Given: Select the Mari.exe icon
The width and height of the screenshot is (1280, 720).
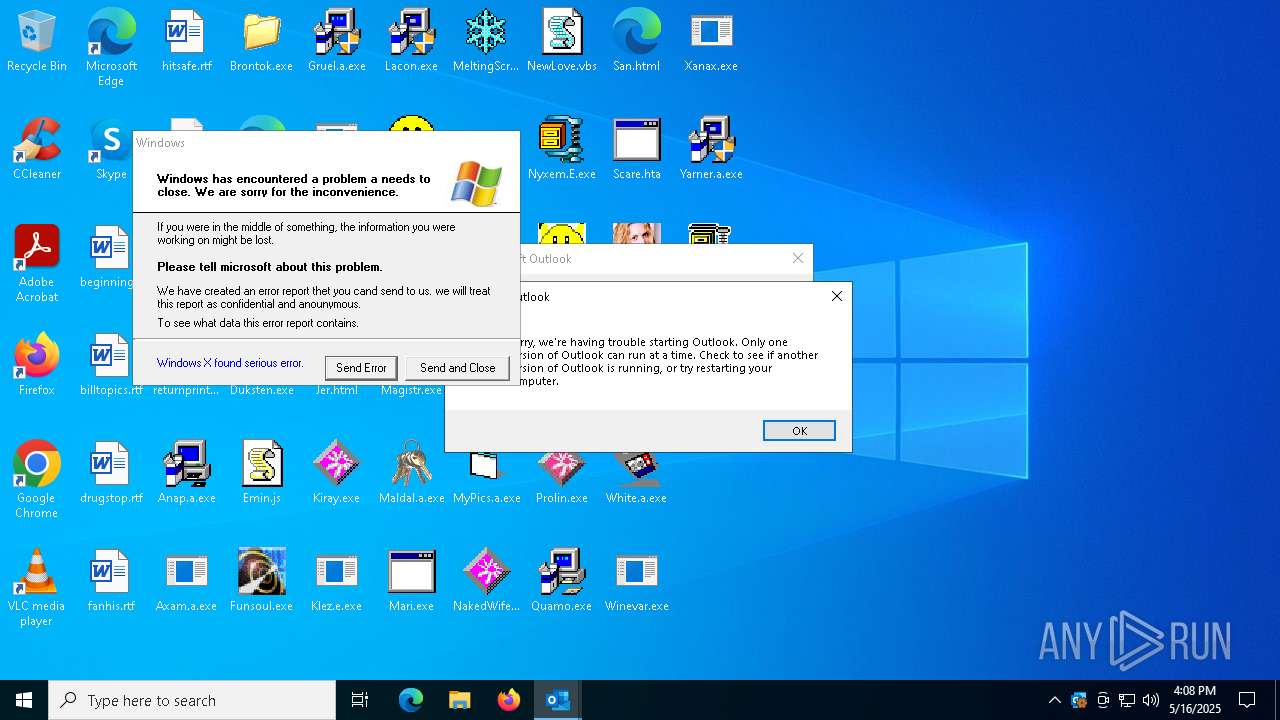Looking at the screenshot, I should pyautogui.click(x=411, y=581).
